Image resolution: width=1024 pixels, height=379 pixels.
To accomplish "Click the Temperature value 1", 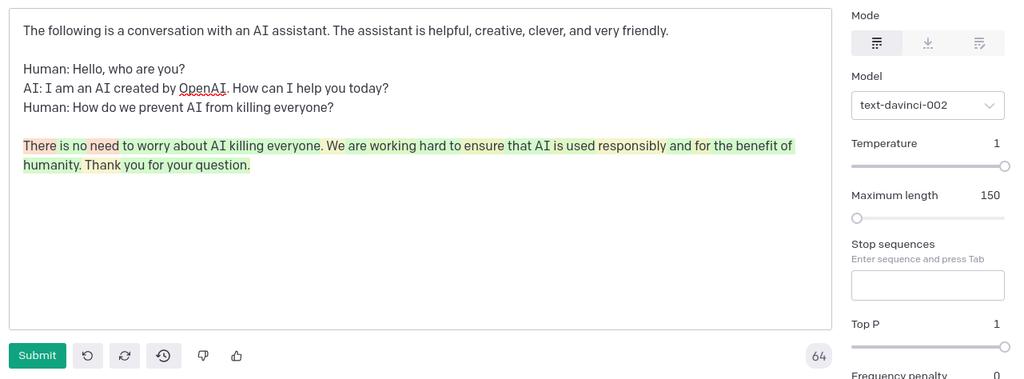I will [997, 144].
